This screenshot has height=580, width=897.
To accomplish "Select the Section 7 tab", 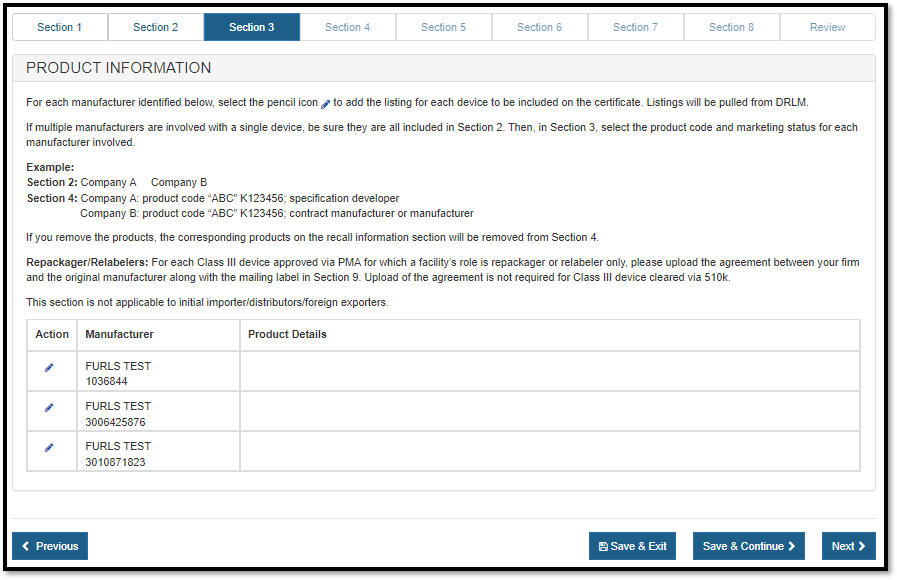I will point(636,27).
